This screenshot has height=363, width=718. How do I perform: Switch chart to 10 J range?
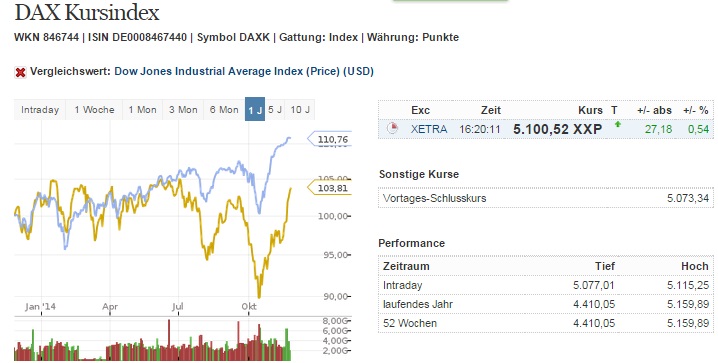[300, 110]
